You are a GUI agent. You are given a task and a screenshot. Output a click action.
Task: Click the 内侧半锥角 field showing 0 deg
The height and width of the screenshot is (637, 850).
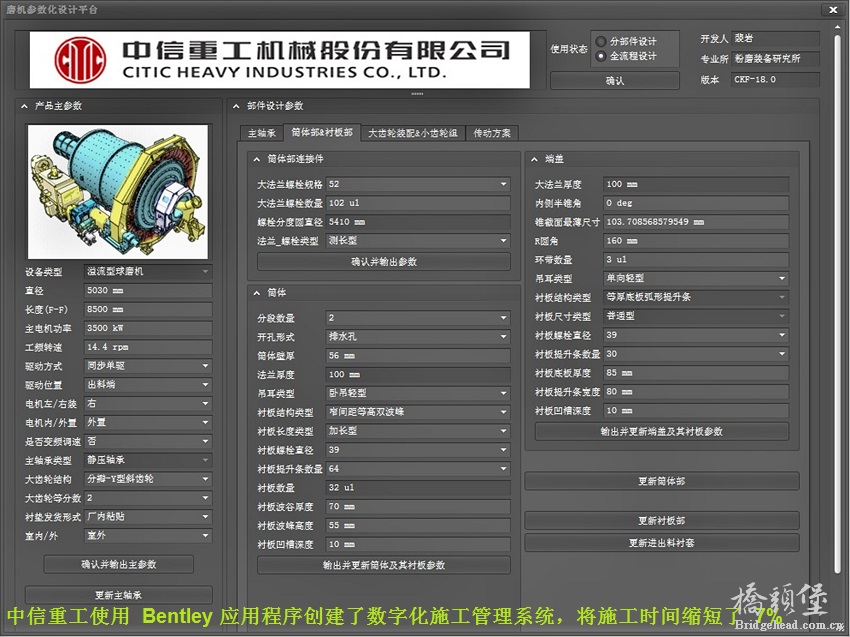coord(696,203)
